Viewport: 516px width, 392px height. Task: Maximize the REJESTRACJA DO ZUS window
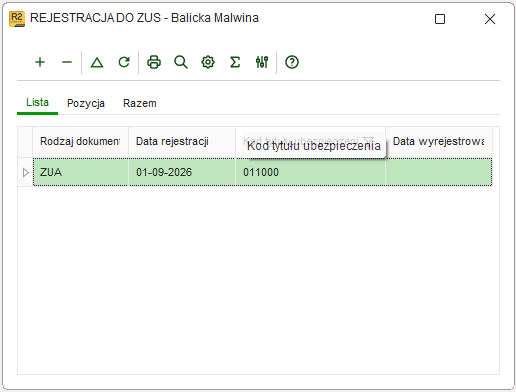(x=440, y=19)
